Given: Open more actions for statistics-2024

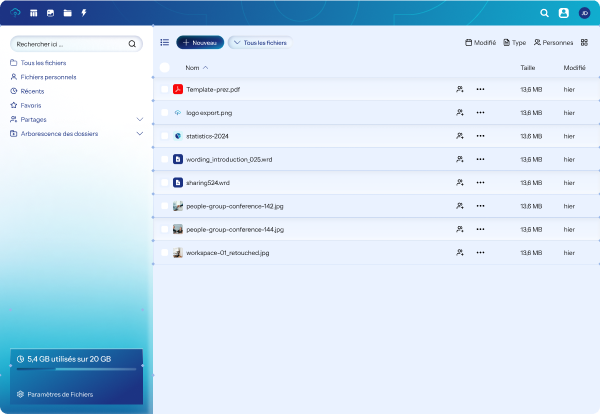Looking at the screenshot, I should point(480,136).
